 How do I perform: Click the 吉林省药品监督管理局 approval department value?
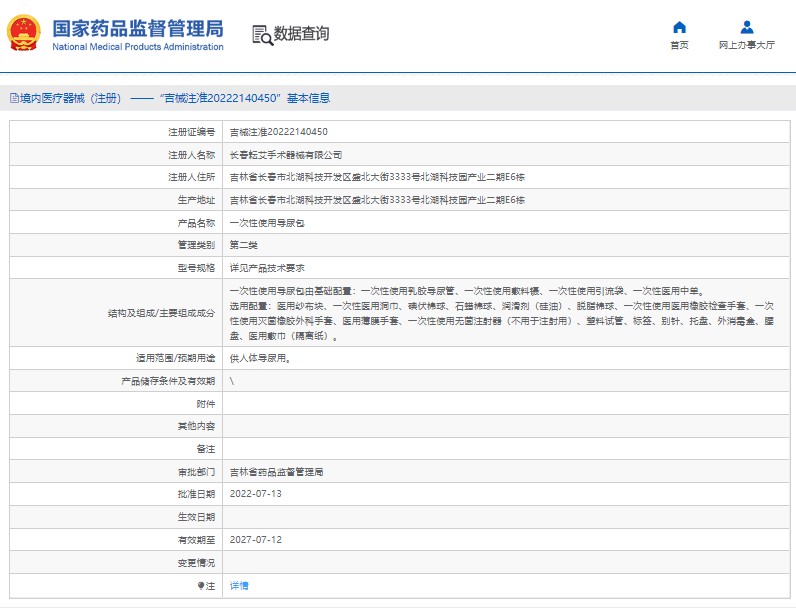[x=276, y=472]
